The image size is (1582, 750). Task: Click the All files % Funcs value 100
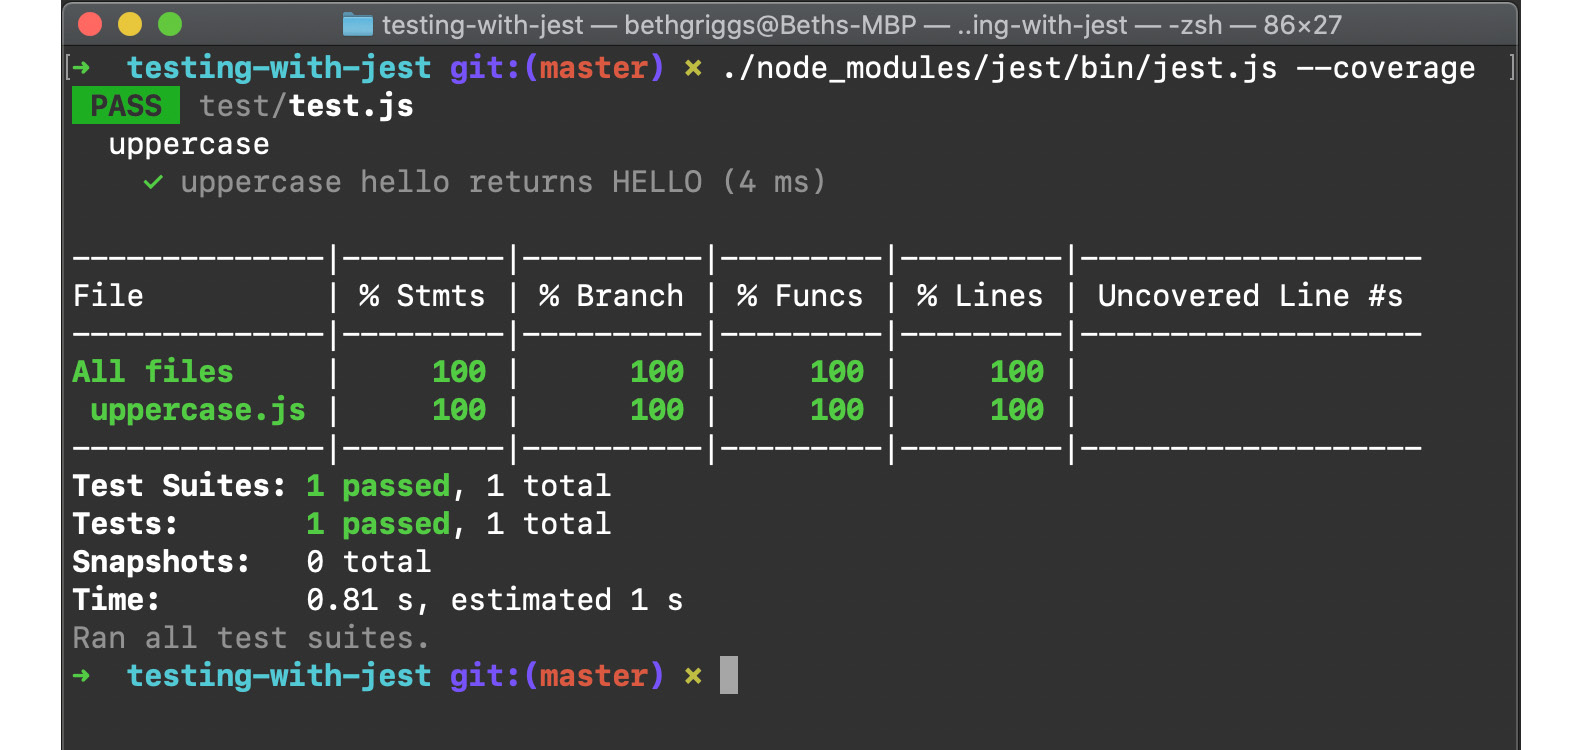point(837,372)
